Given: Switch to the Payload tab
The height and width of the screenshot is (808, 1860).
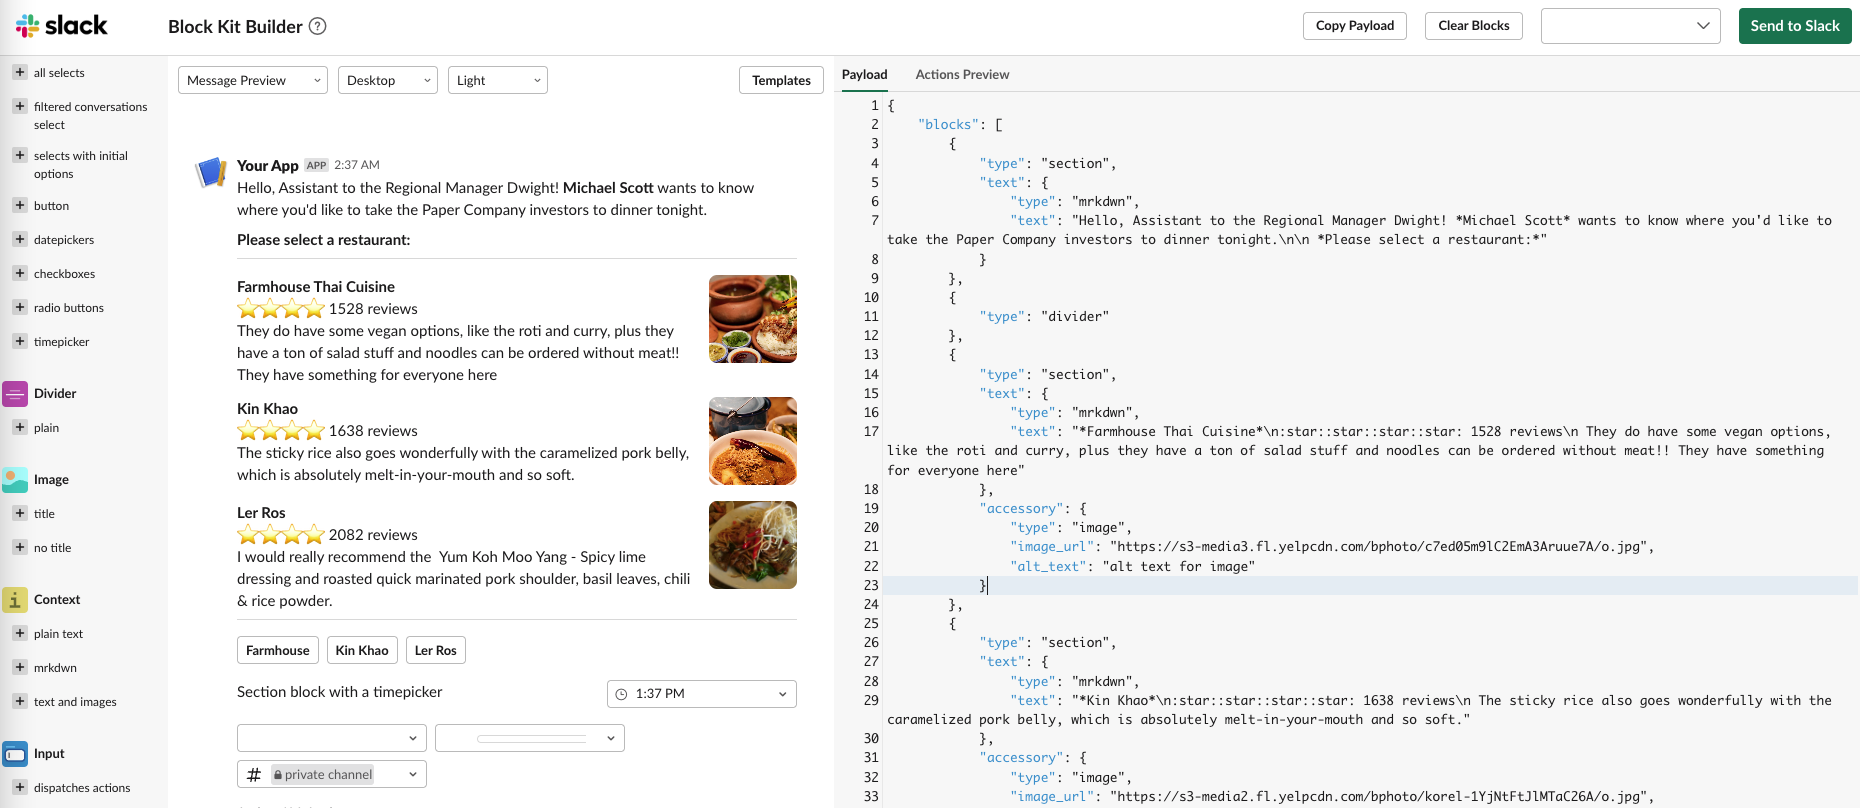Looking at the screenshot, I should pyautogui.click(x=864, y=74).
